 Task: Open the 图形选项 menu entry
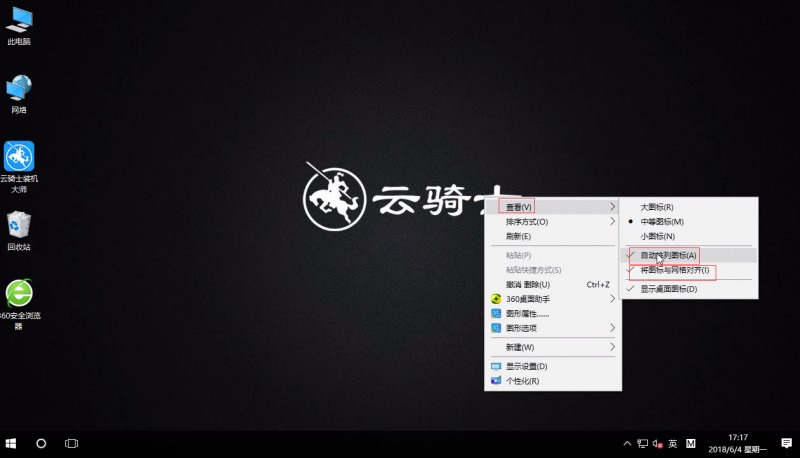[552, 328]
